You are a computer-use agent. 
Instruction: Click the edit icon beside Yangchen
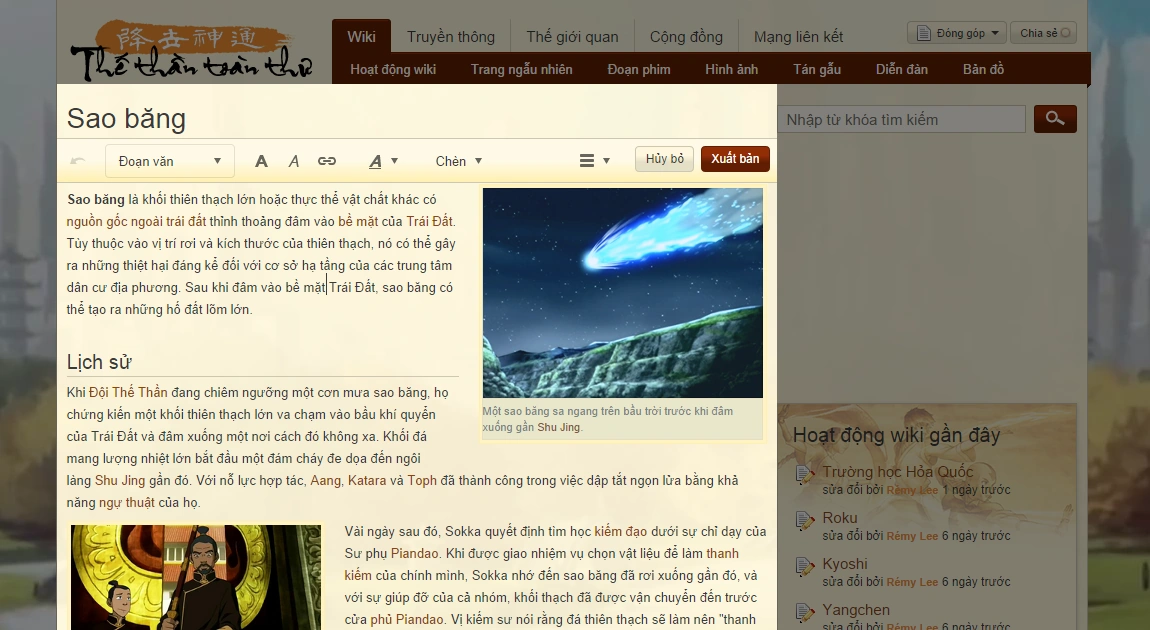tap(805, 613)
